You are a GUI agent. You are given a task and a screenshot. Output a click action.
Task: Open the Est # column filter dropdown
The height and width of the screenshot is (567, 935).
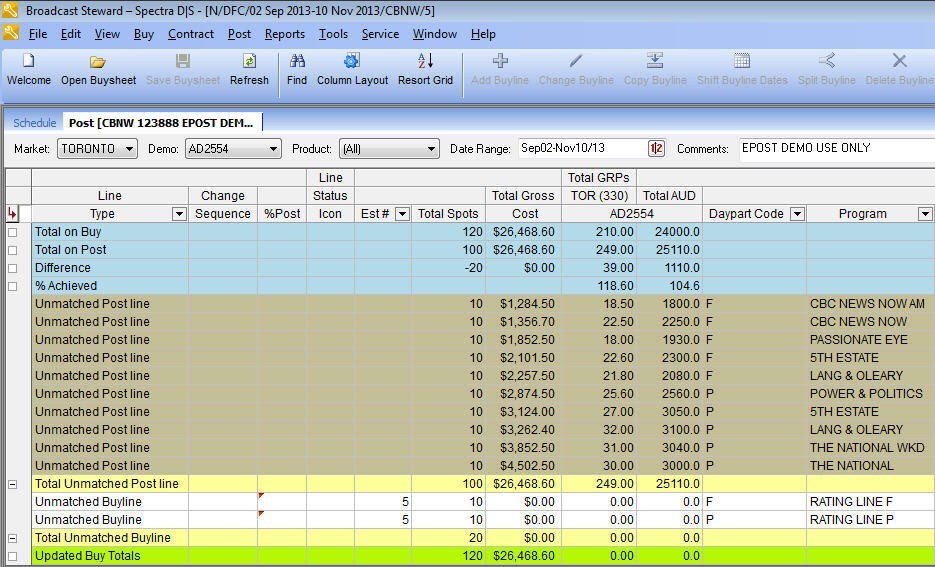403,214
